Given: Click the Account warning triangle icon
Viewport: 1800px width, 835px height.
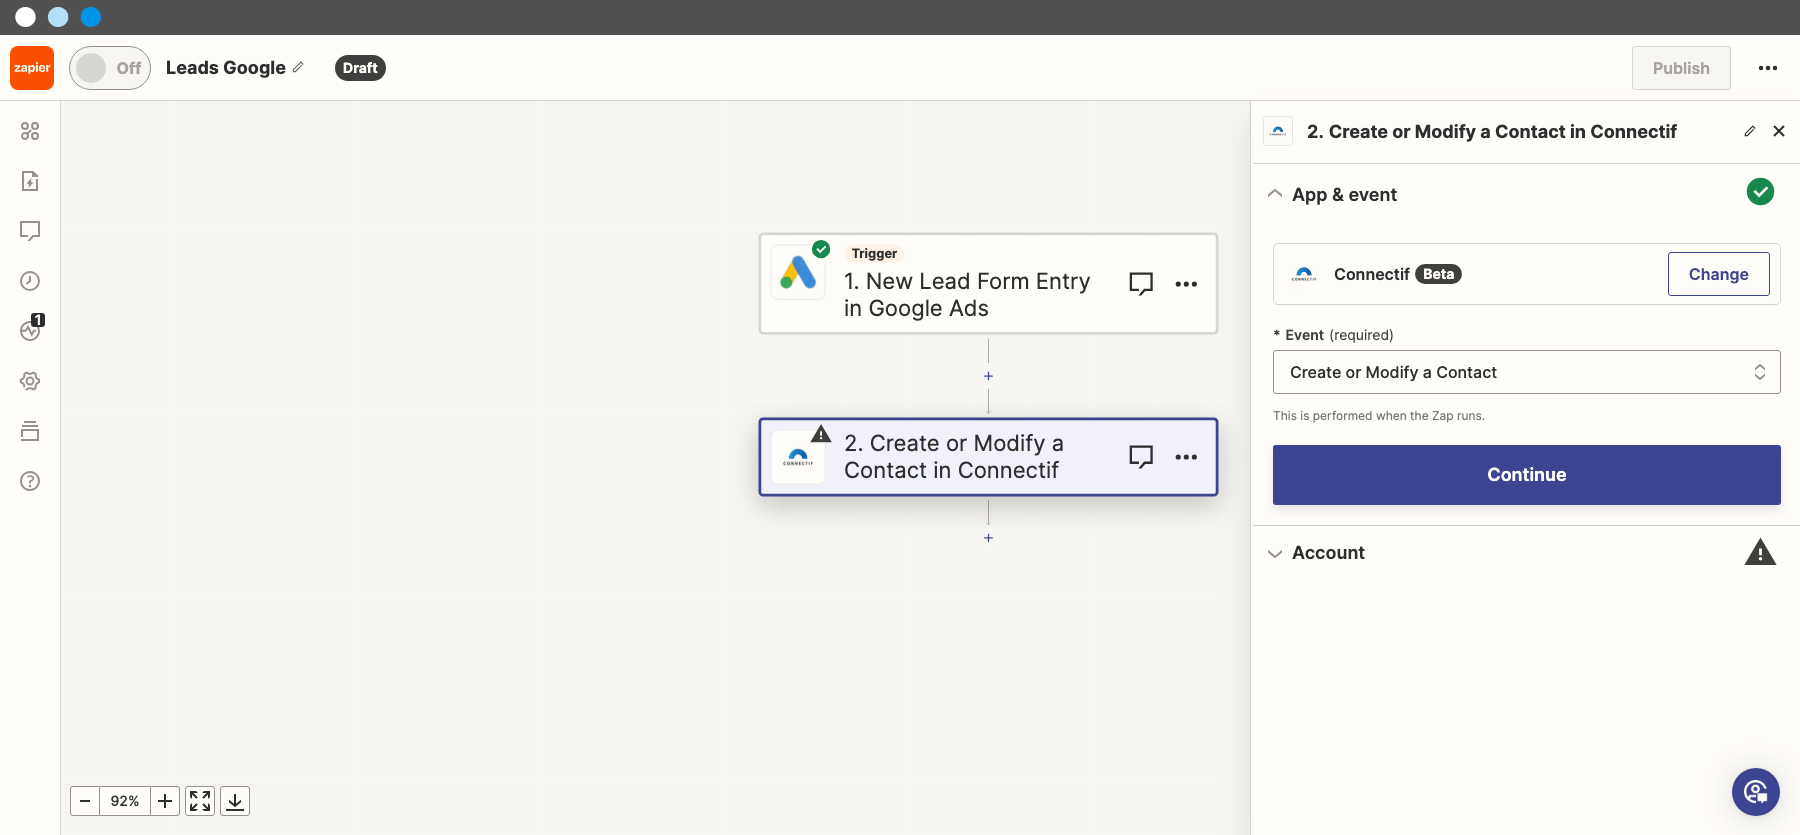Looking at the screenshot, I should [x=1760, y=552].
